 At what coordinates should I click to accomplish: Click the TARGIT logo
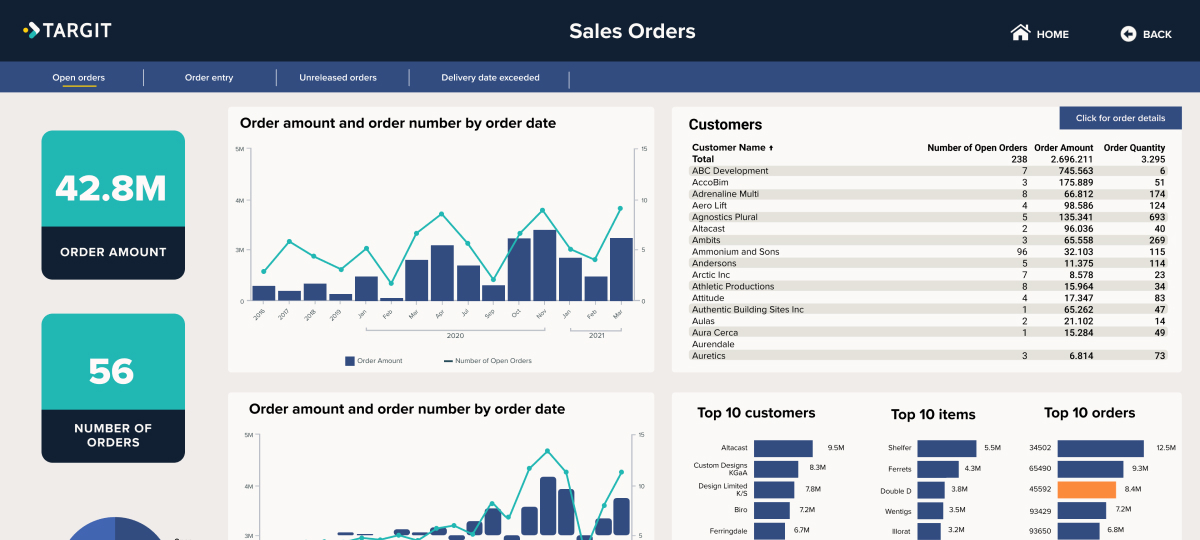67,30
